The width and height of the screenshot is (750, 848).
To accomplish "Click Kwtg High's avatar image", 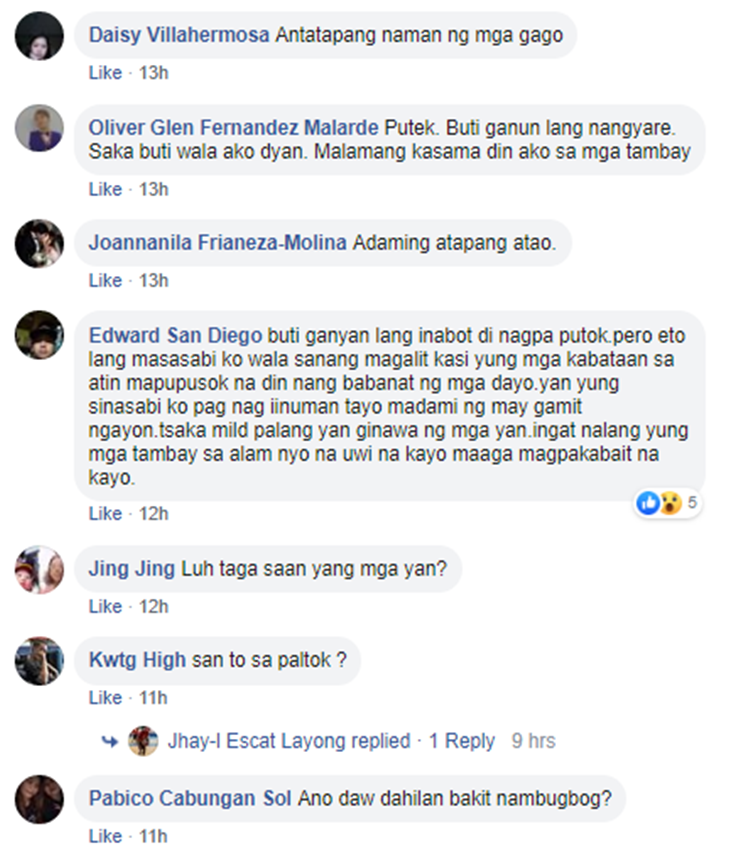I will click(39, 661).
